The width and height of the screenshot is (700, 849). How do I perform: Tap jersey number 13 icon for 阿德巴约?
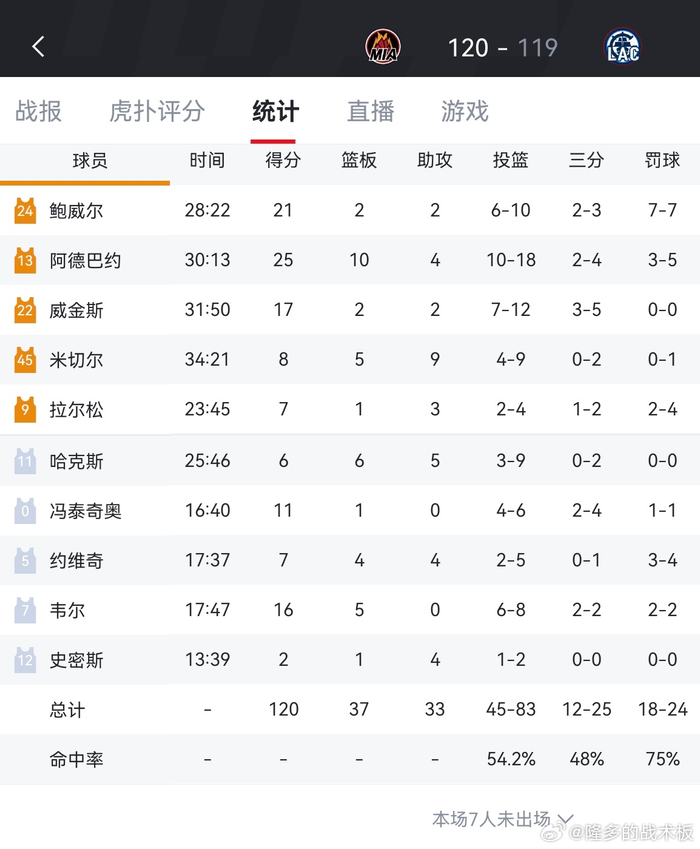click(25, 260)
